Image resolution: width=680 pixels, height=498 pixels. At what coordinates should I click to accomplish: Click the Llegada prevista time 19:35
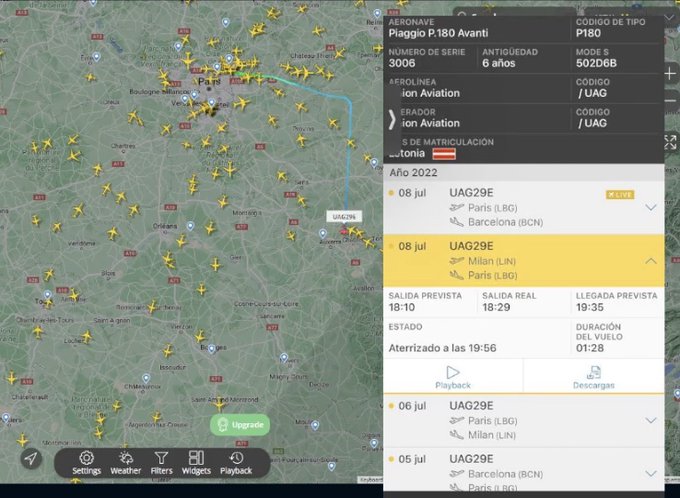click(590, 307)
